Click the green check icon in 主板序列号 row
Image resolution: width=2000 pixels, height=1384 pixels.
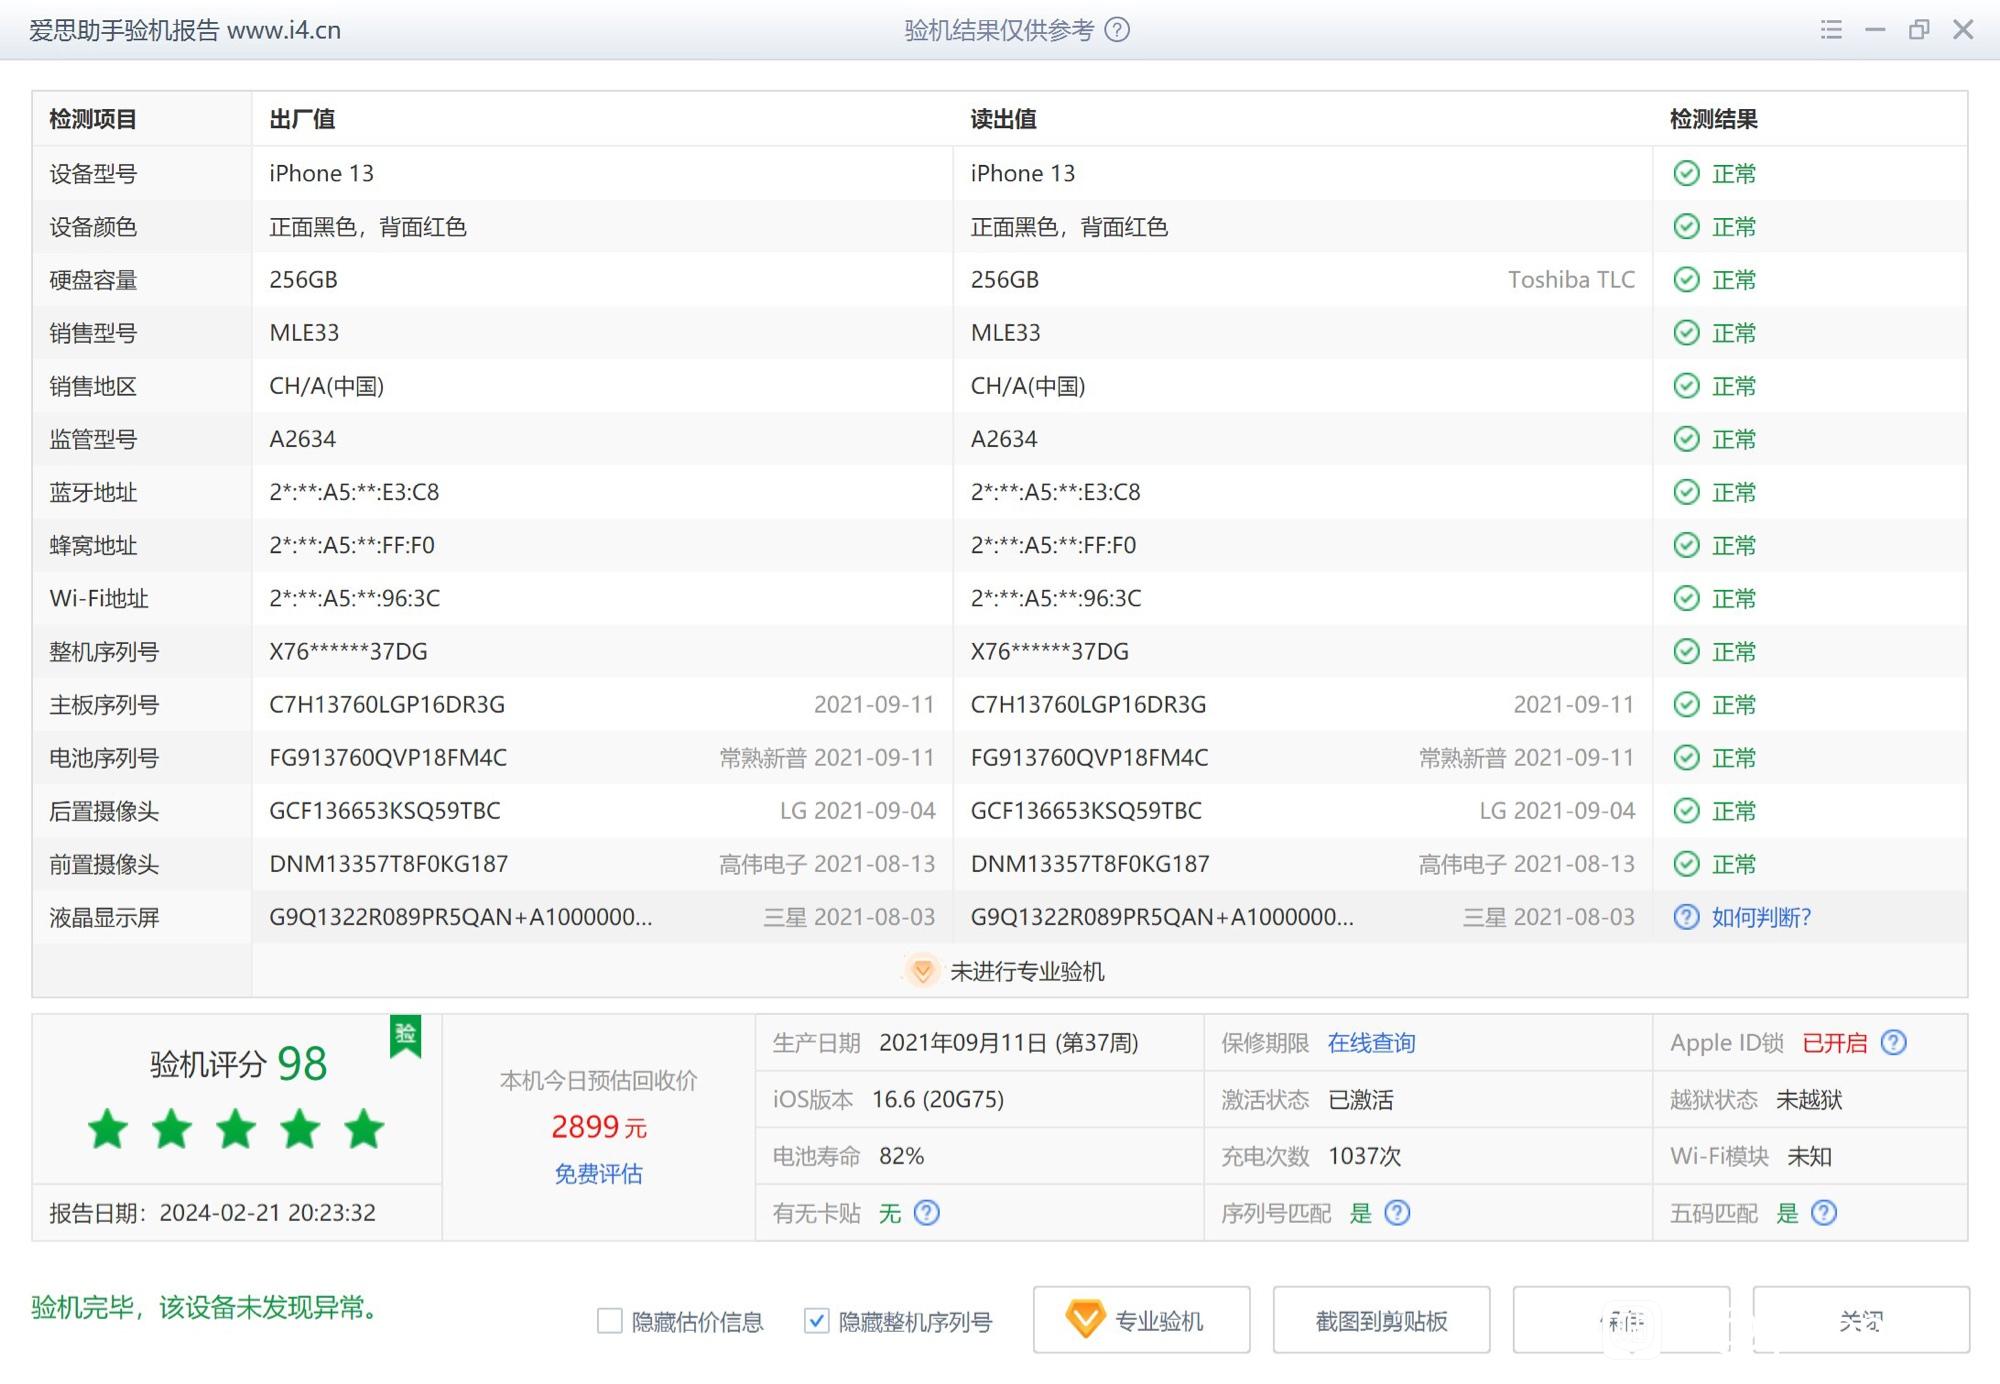[x=1686, y=704]
